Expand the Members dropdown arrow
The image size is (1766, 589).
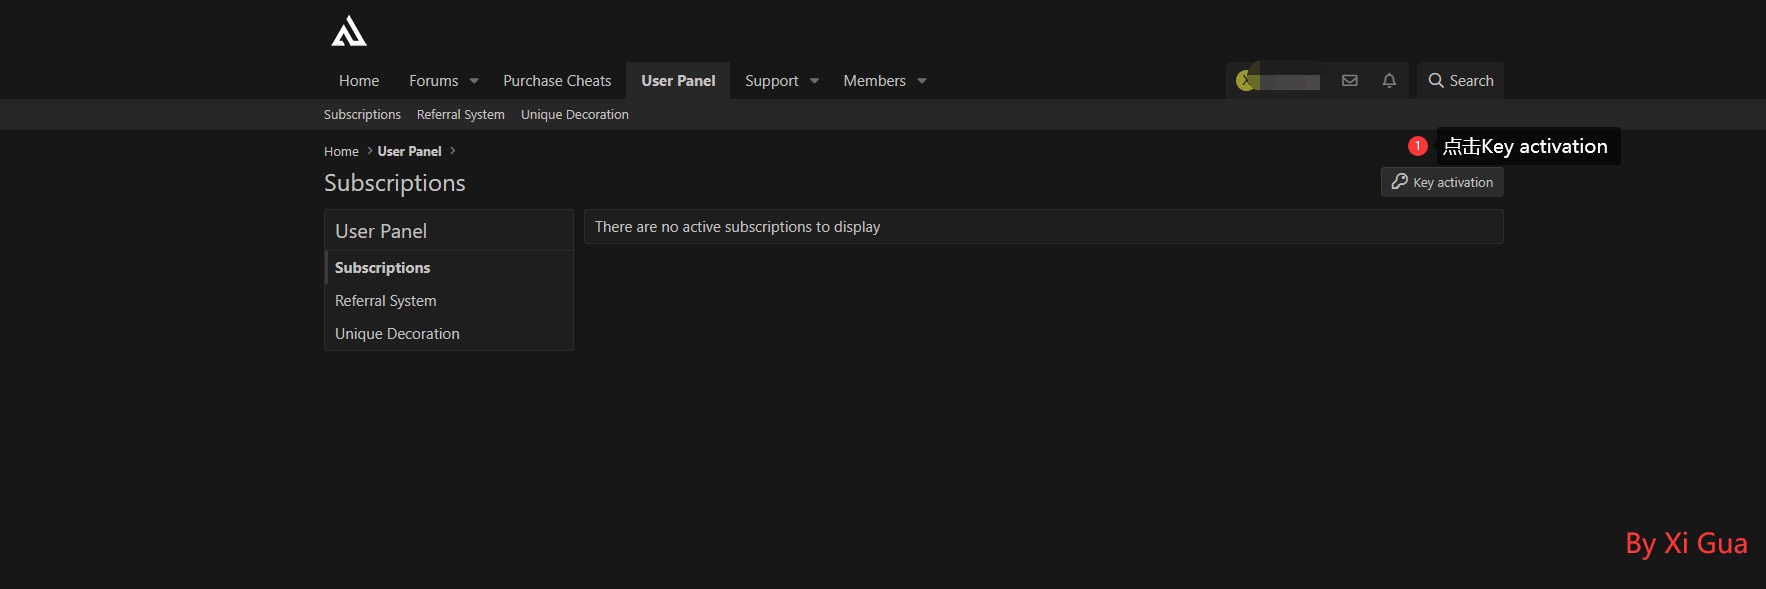pyautogui.click(x=922, y=81)
